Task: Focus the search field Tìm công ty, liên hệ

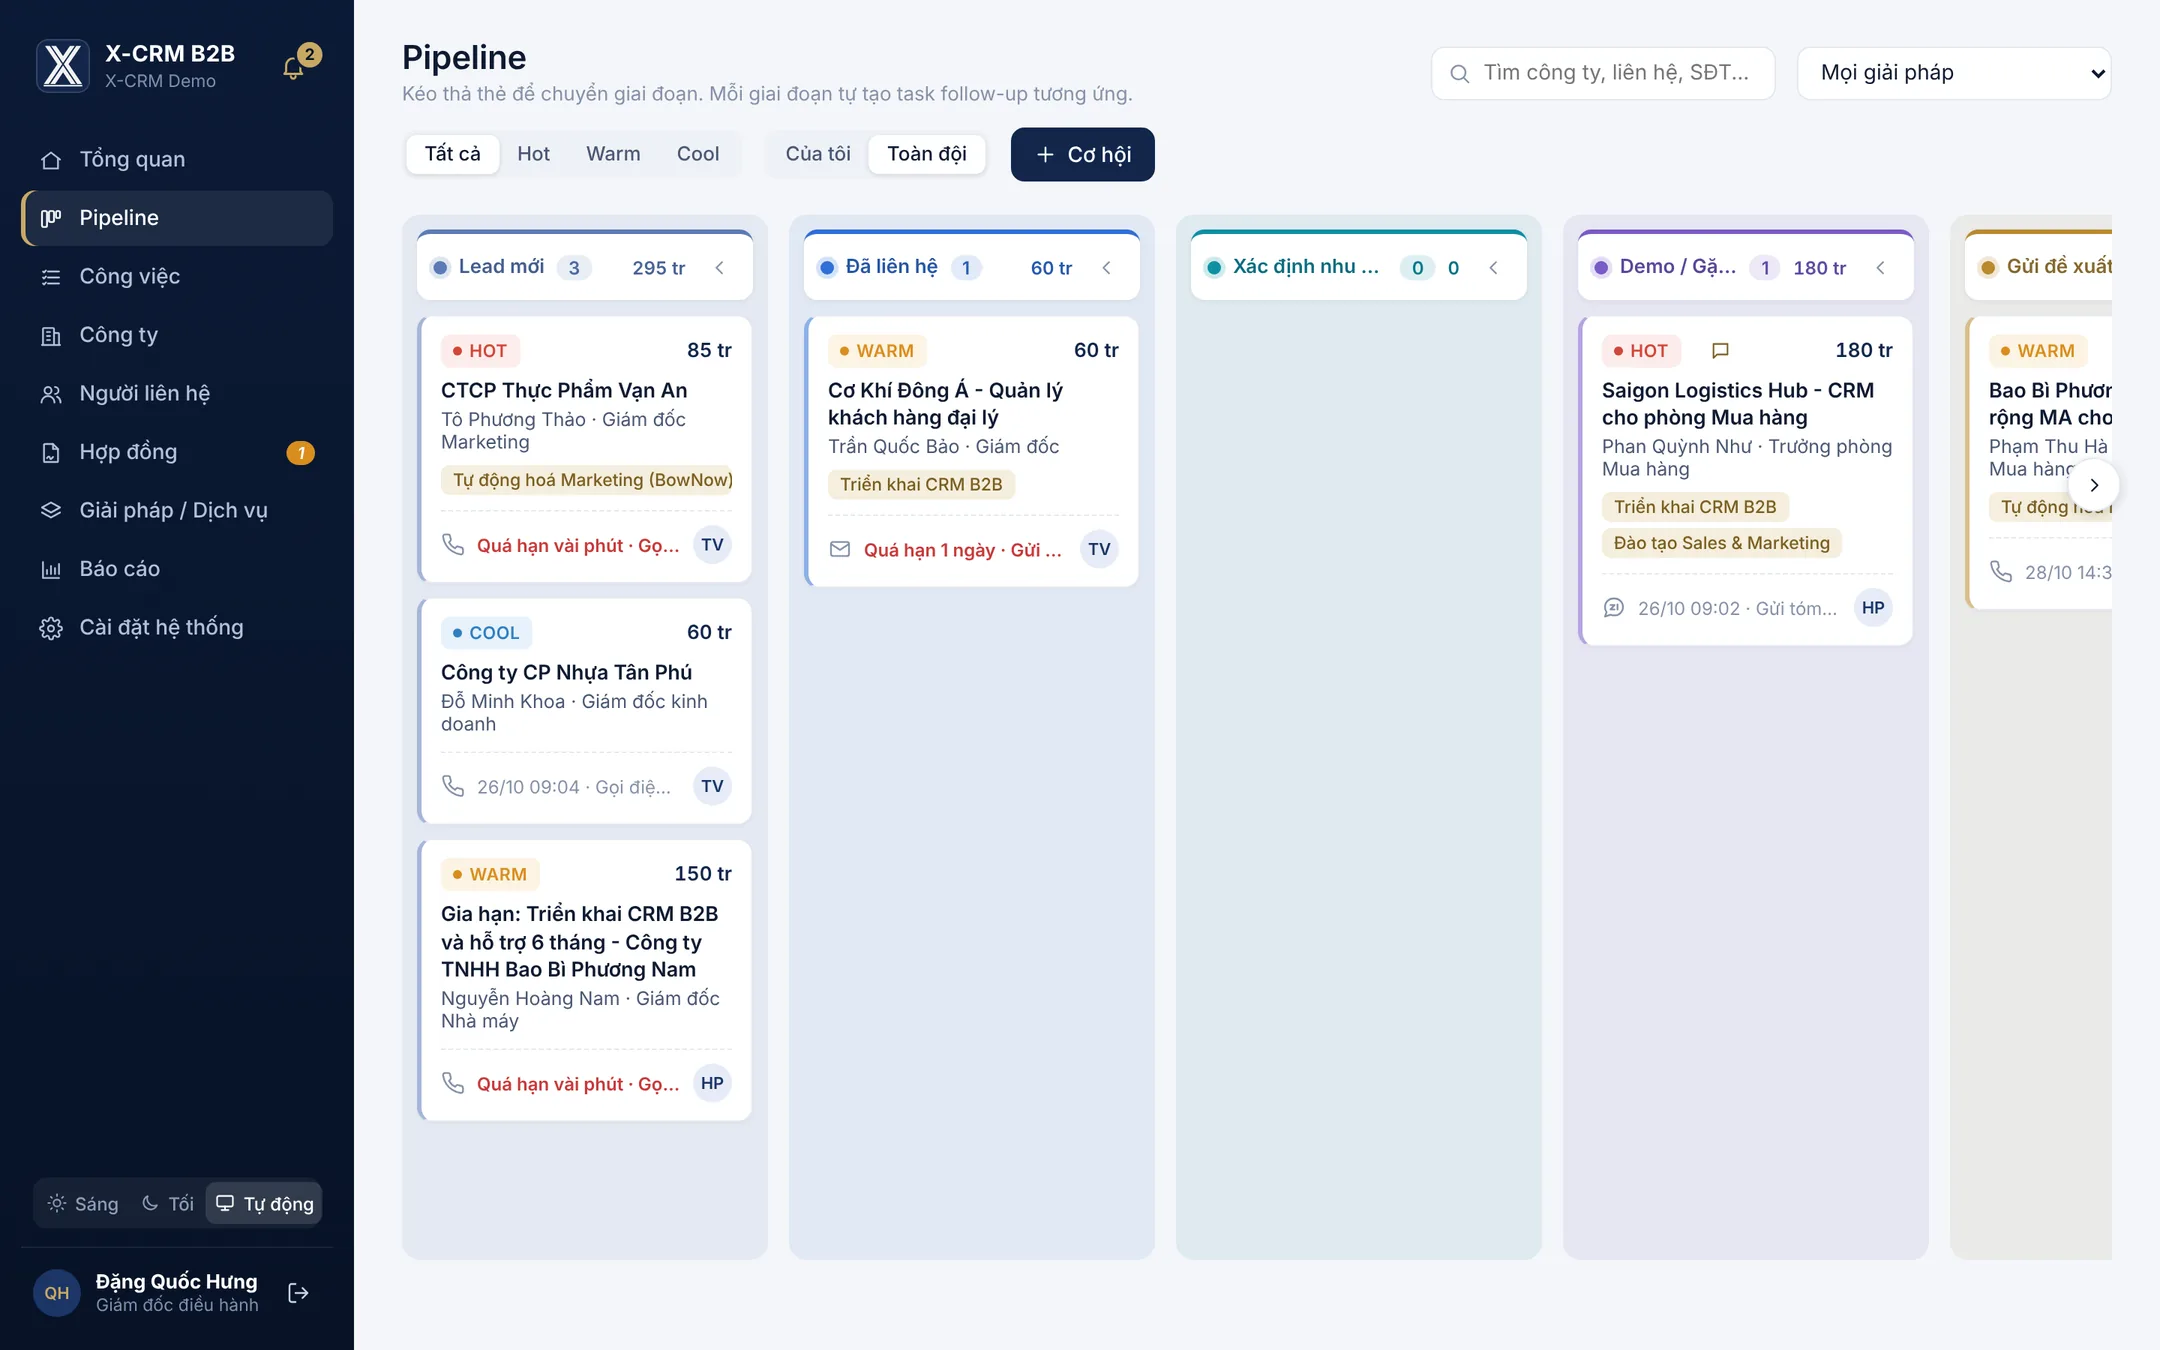Action: (1603, 73)
